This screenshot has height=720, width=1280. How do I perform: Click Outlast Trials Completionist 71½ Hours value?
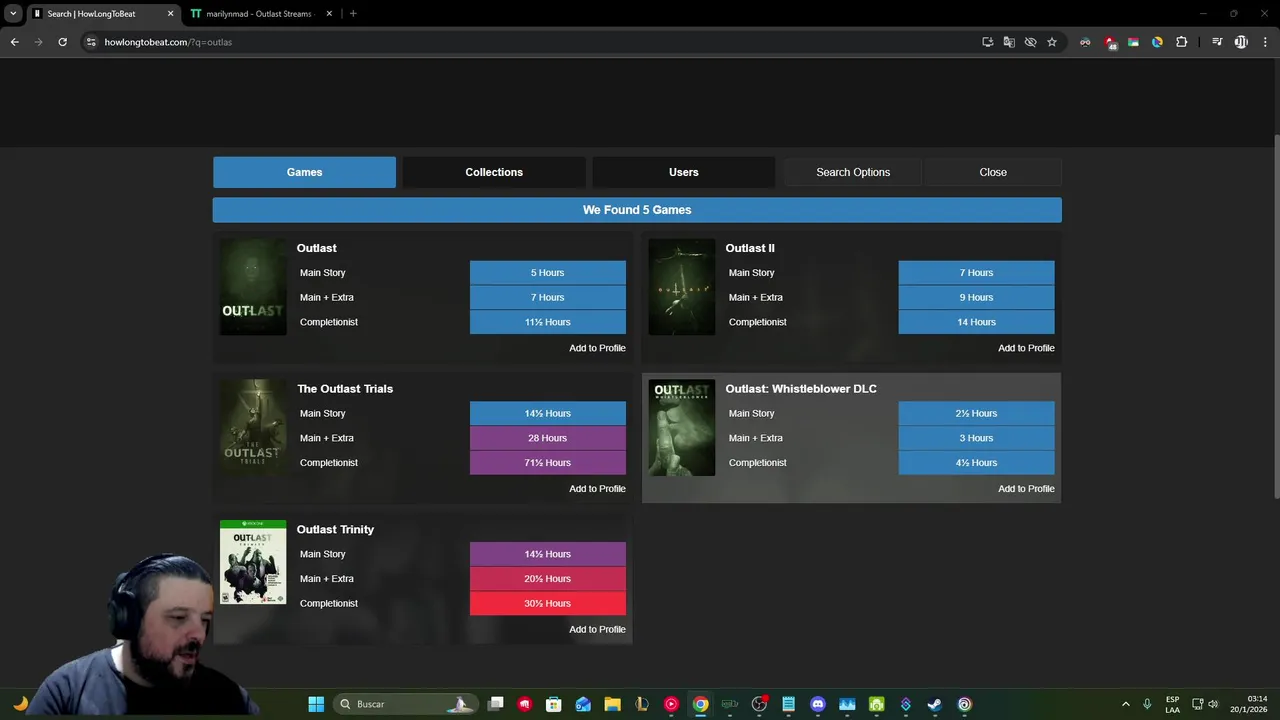(x=548, y=463)
